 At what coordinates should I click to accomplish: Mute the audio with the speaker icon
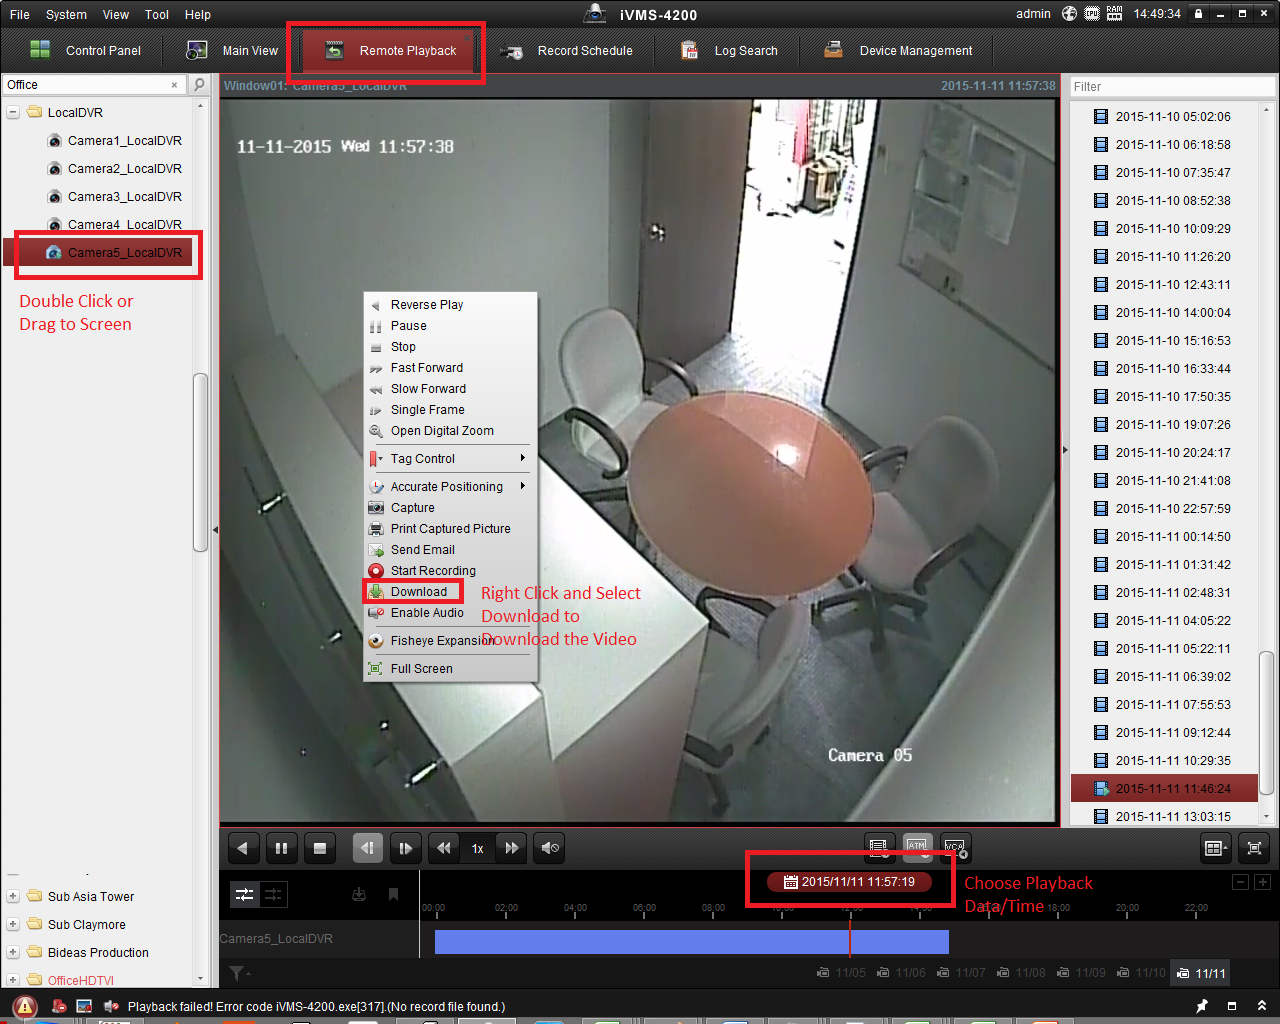[550, 848]
